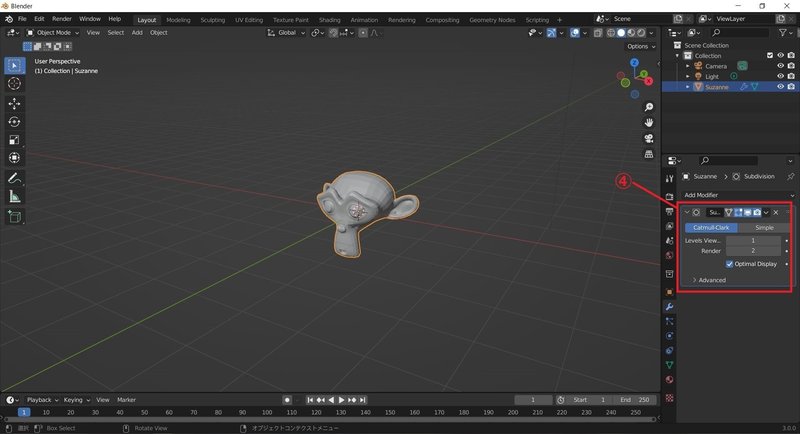Image resolution: width=800 pixels, height=434 pixels.
Task: Uncheck Optimal Display checkbox
Action: click(729, 264)
